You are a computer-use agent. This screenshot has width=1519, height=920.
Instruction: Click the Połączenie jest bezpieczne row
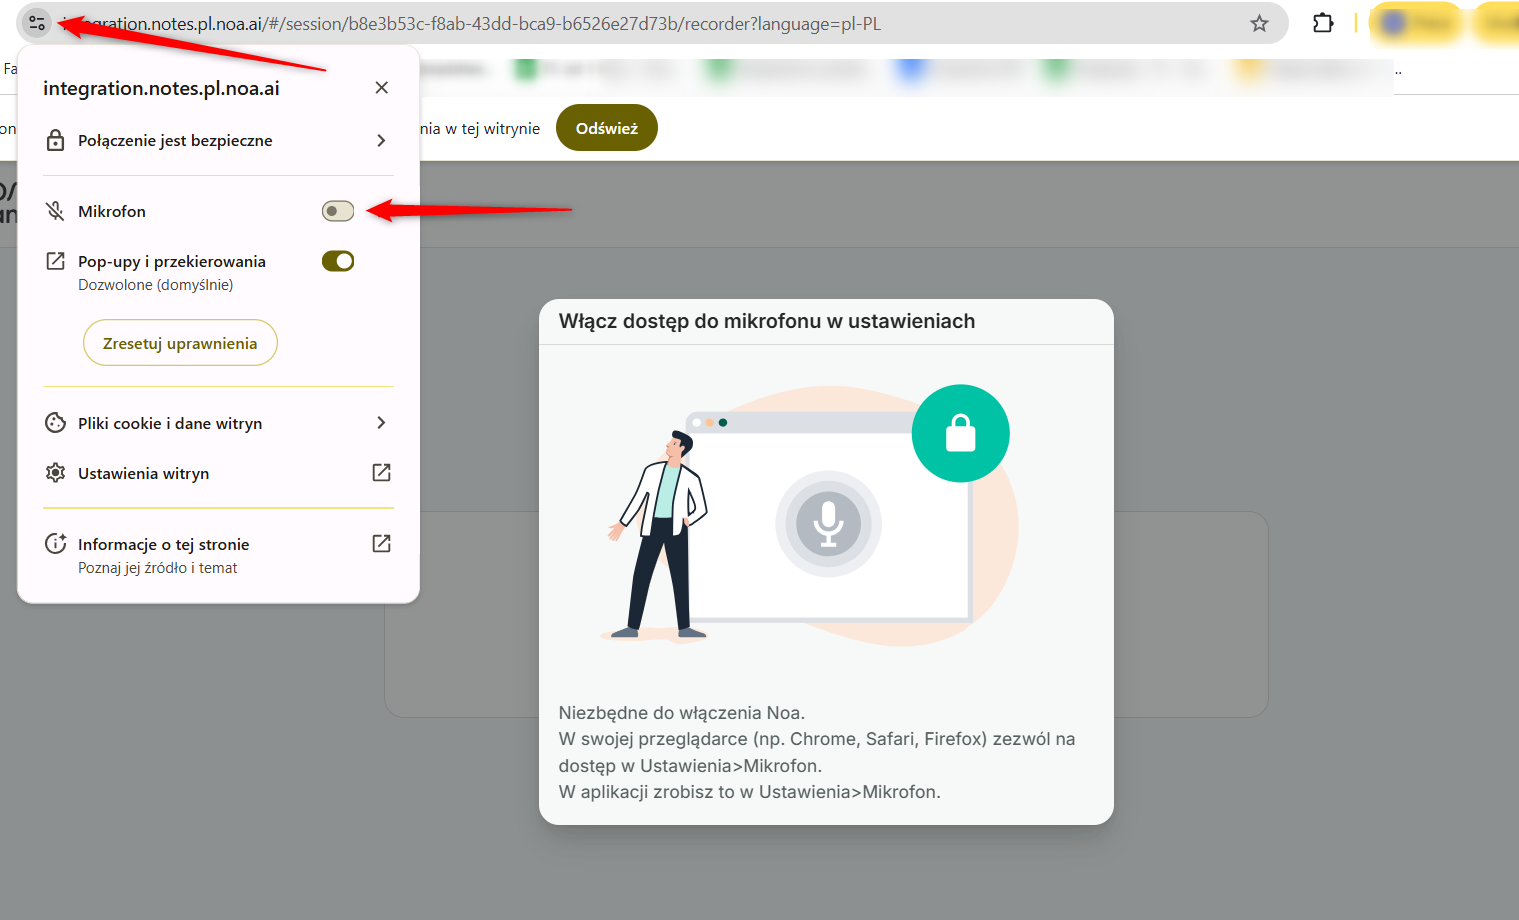coord(218,140)
